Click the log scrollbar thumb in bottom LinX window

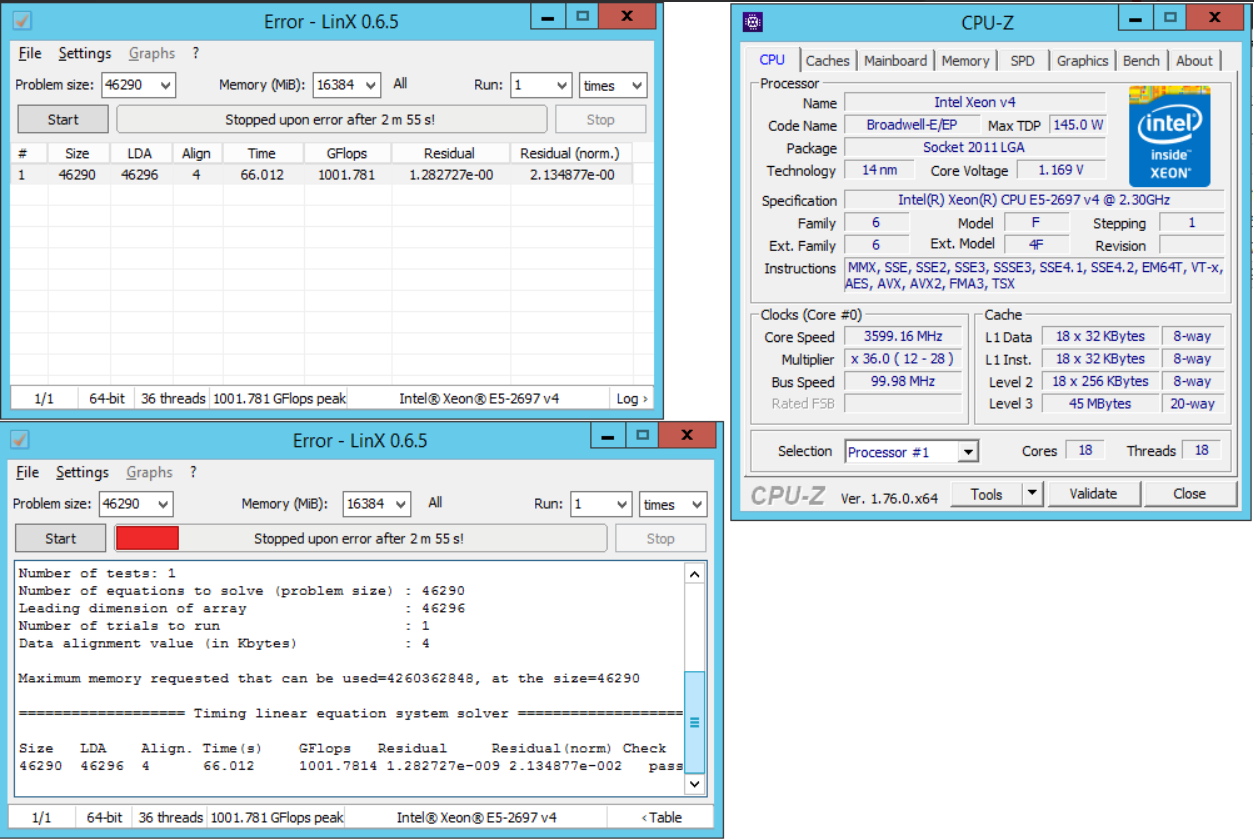[694, 722]
